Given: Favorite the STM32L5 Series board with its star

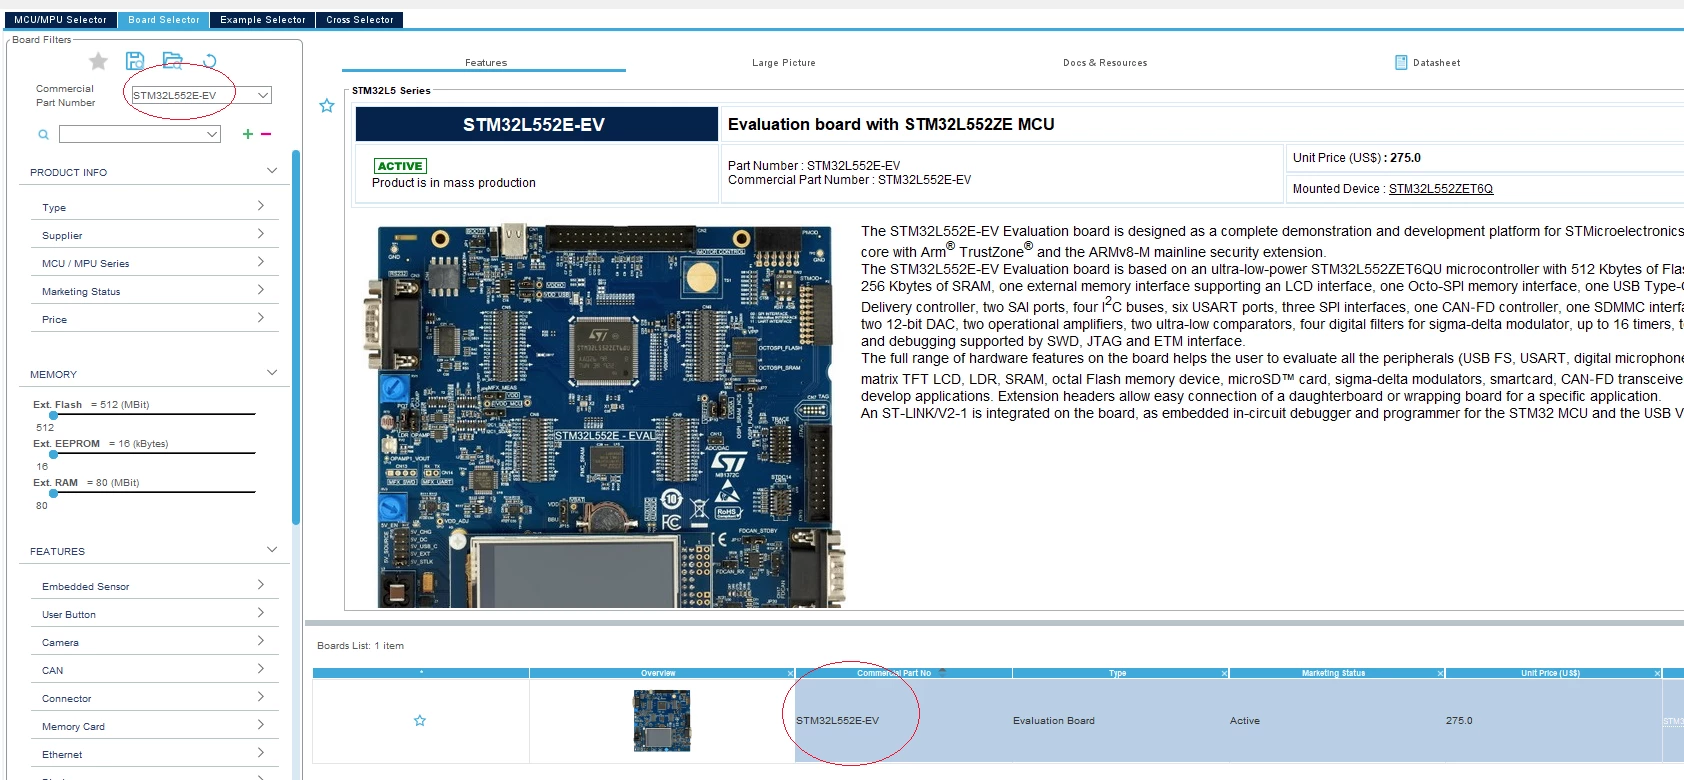Looking at the screenshot, I should click(326, 105).
